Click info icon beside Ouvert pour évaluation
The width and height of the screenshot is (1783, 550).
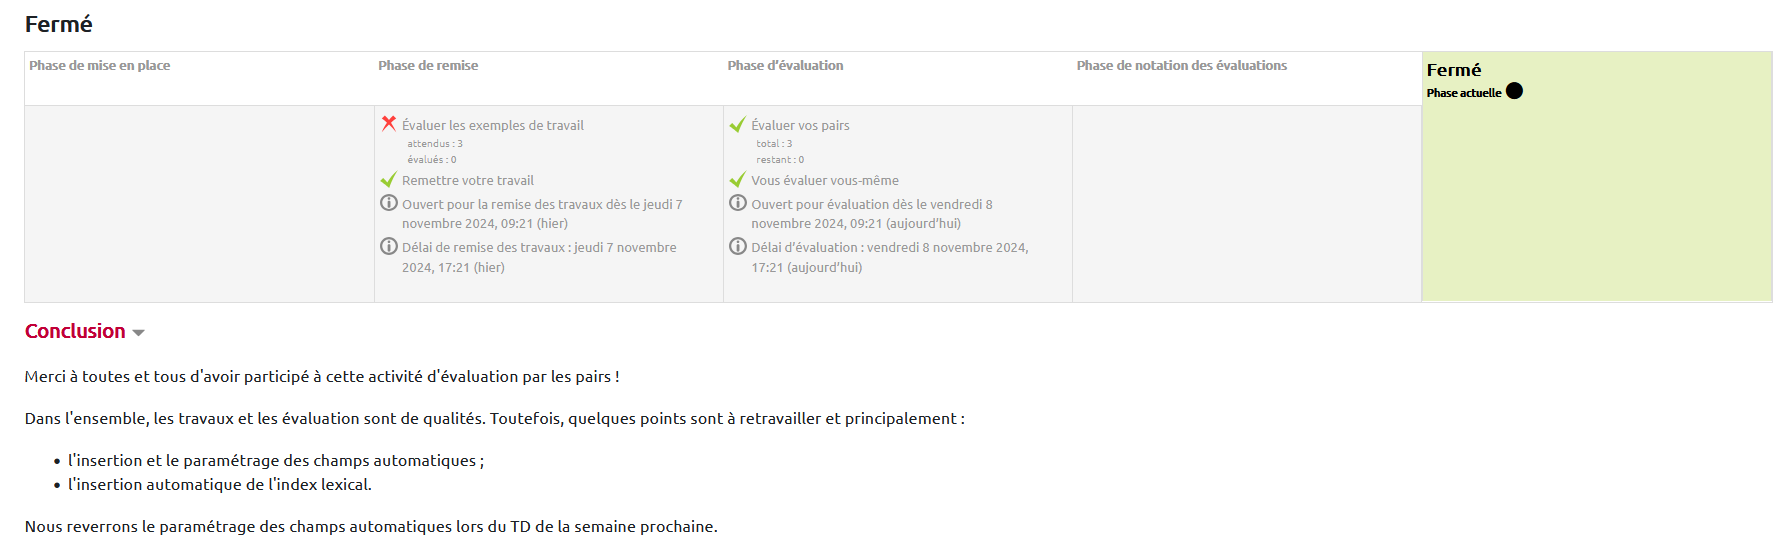(738, 203)
